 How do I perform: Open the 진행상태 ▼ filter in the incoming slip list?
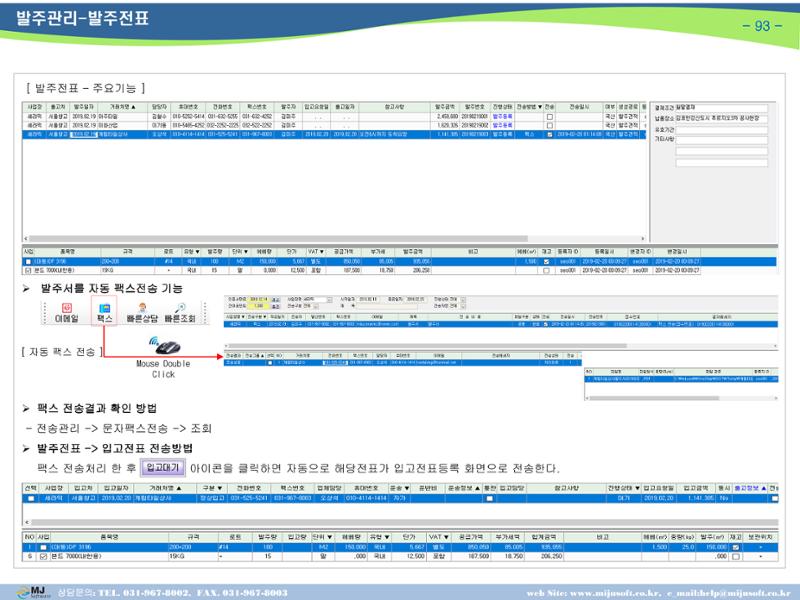(x=623, y=488)
